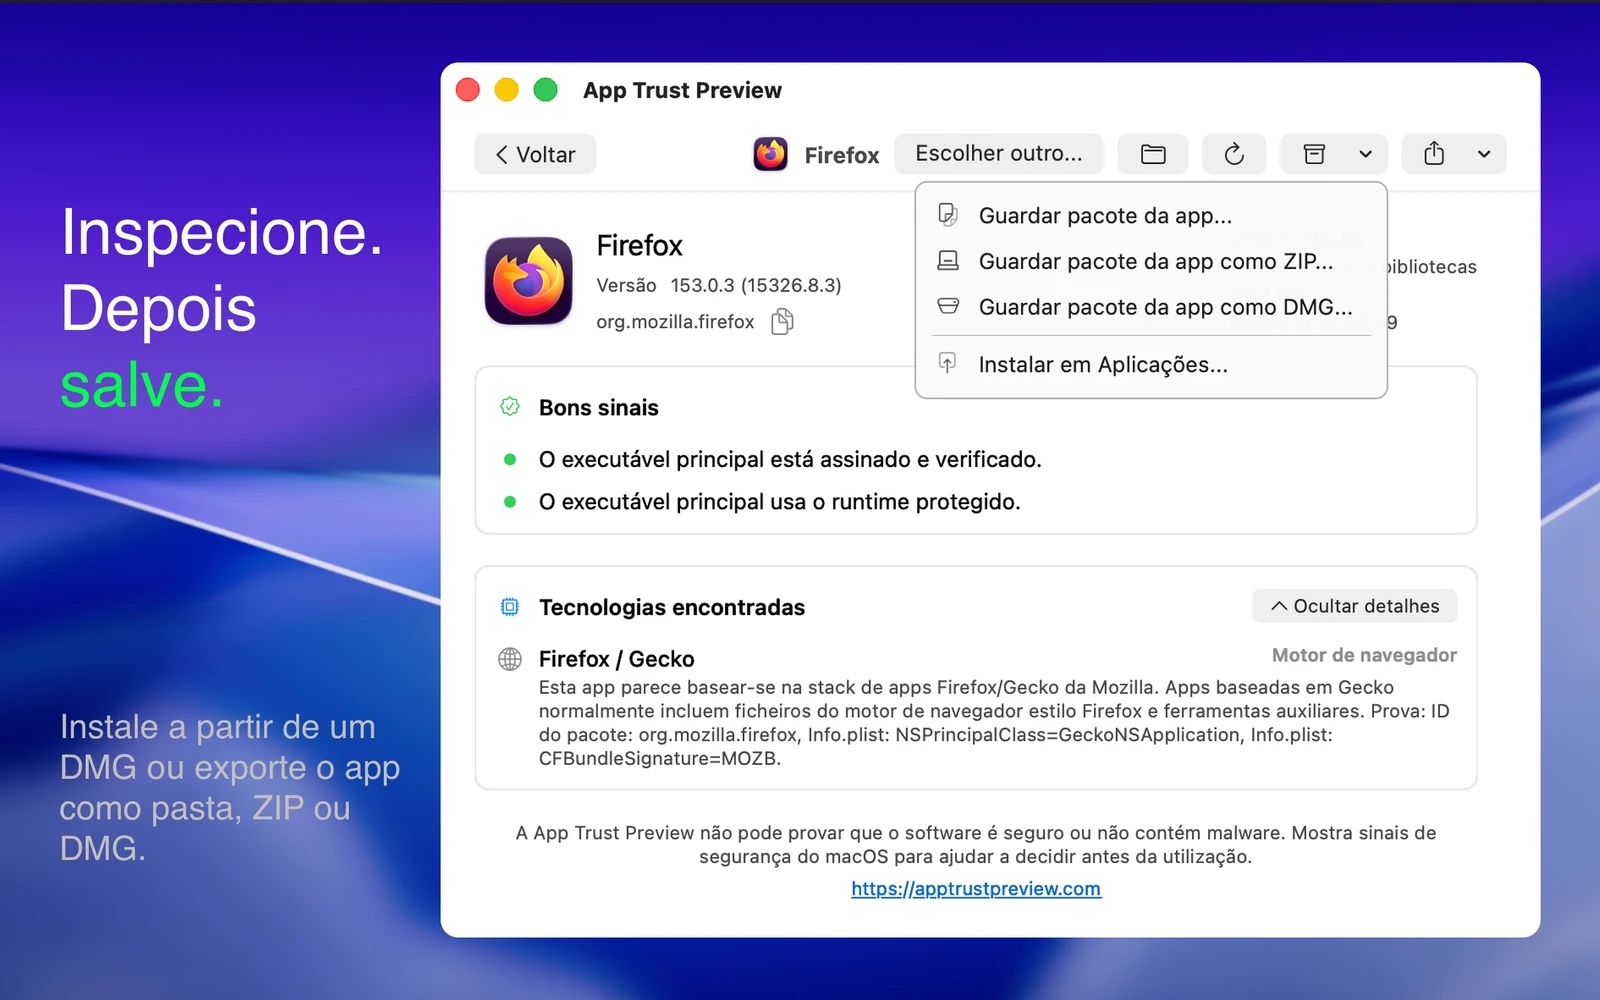Click the version text 153.0.3 (15326.8.3)

[x=756, y=285]
